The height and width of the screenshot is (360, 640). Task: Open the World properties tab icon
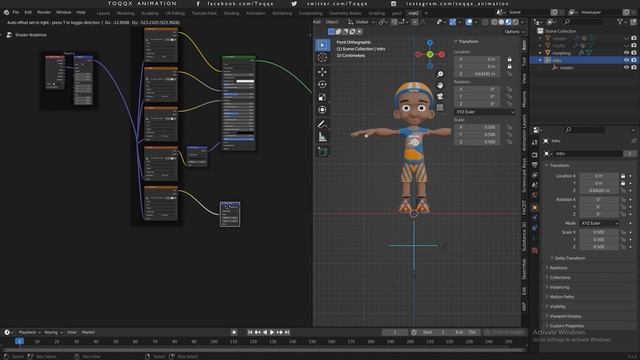pos(535,195)
